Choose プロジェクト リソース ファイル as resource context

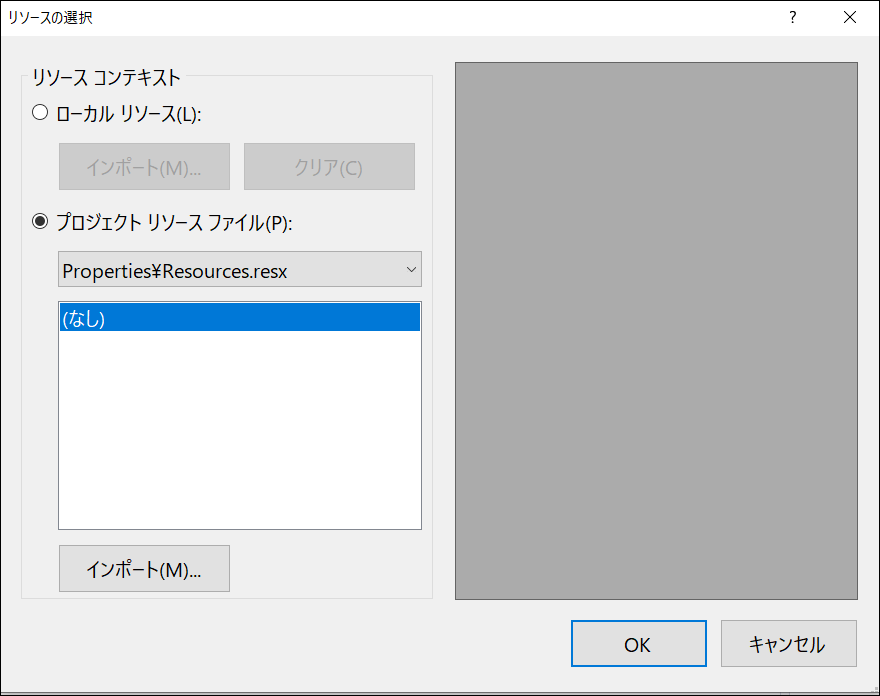pos(40,223)
